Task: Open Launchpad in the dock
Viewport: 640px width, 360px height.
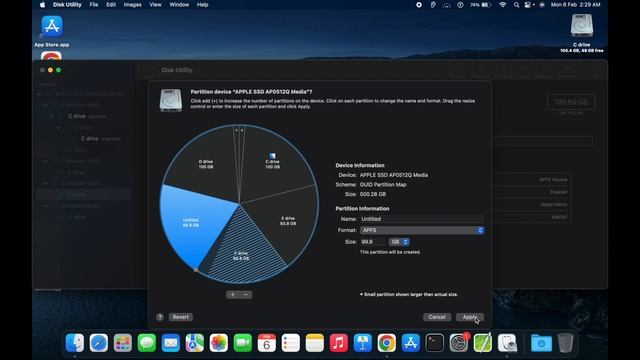Action: coord(123,342)
